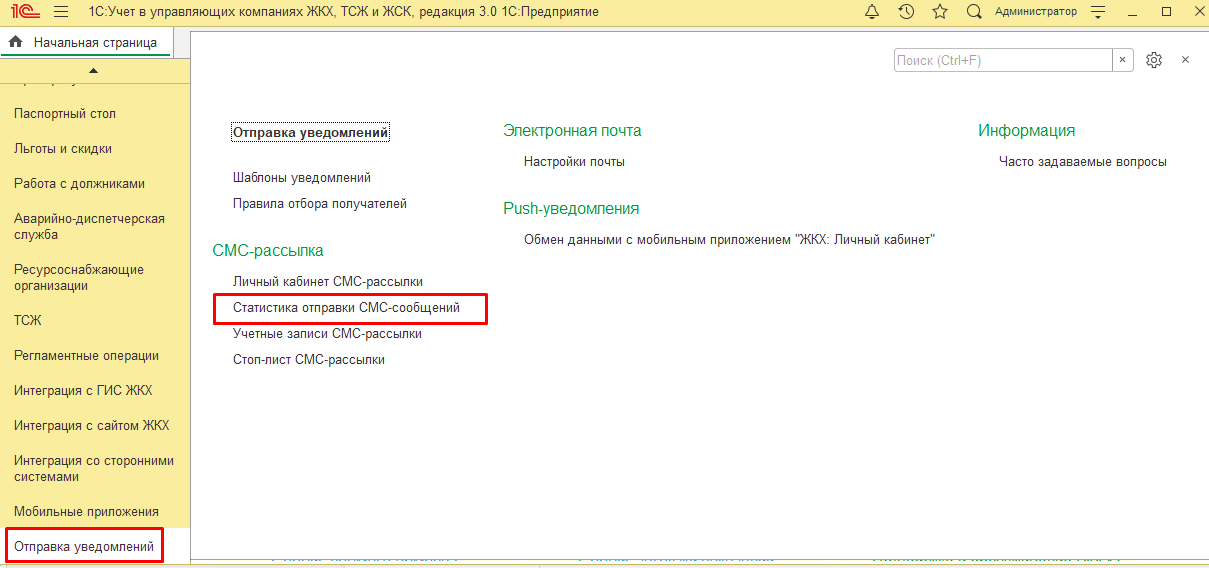Open the notifications bell
The width and height of the screenshot is (1209, 568).
(x=872, y=12)
